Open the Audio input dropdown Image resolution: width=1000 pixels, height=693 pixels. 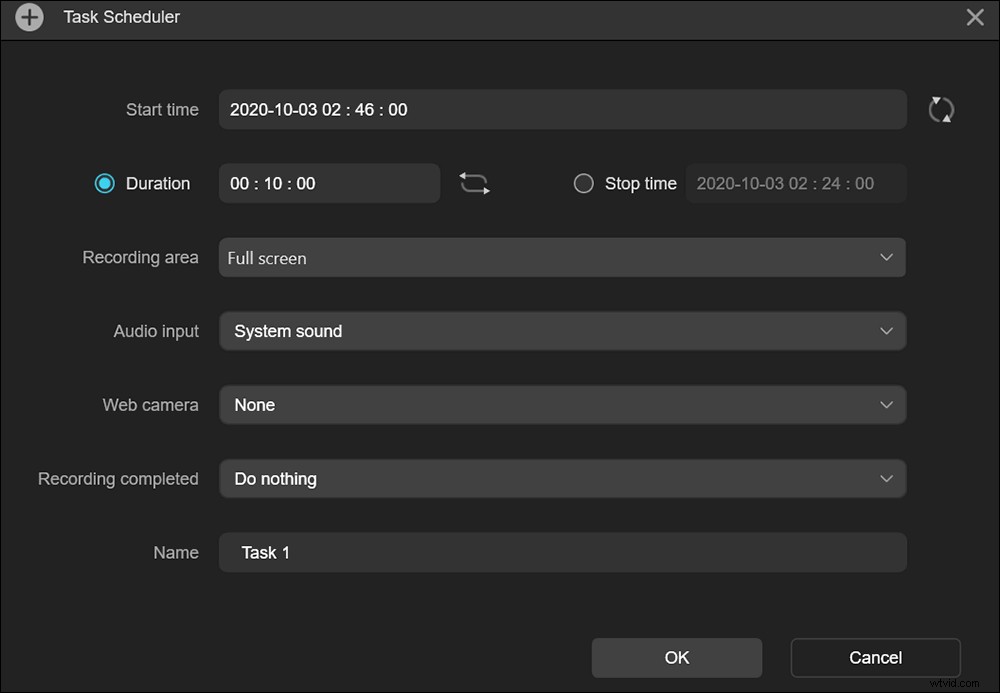pos(562,331)
